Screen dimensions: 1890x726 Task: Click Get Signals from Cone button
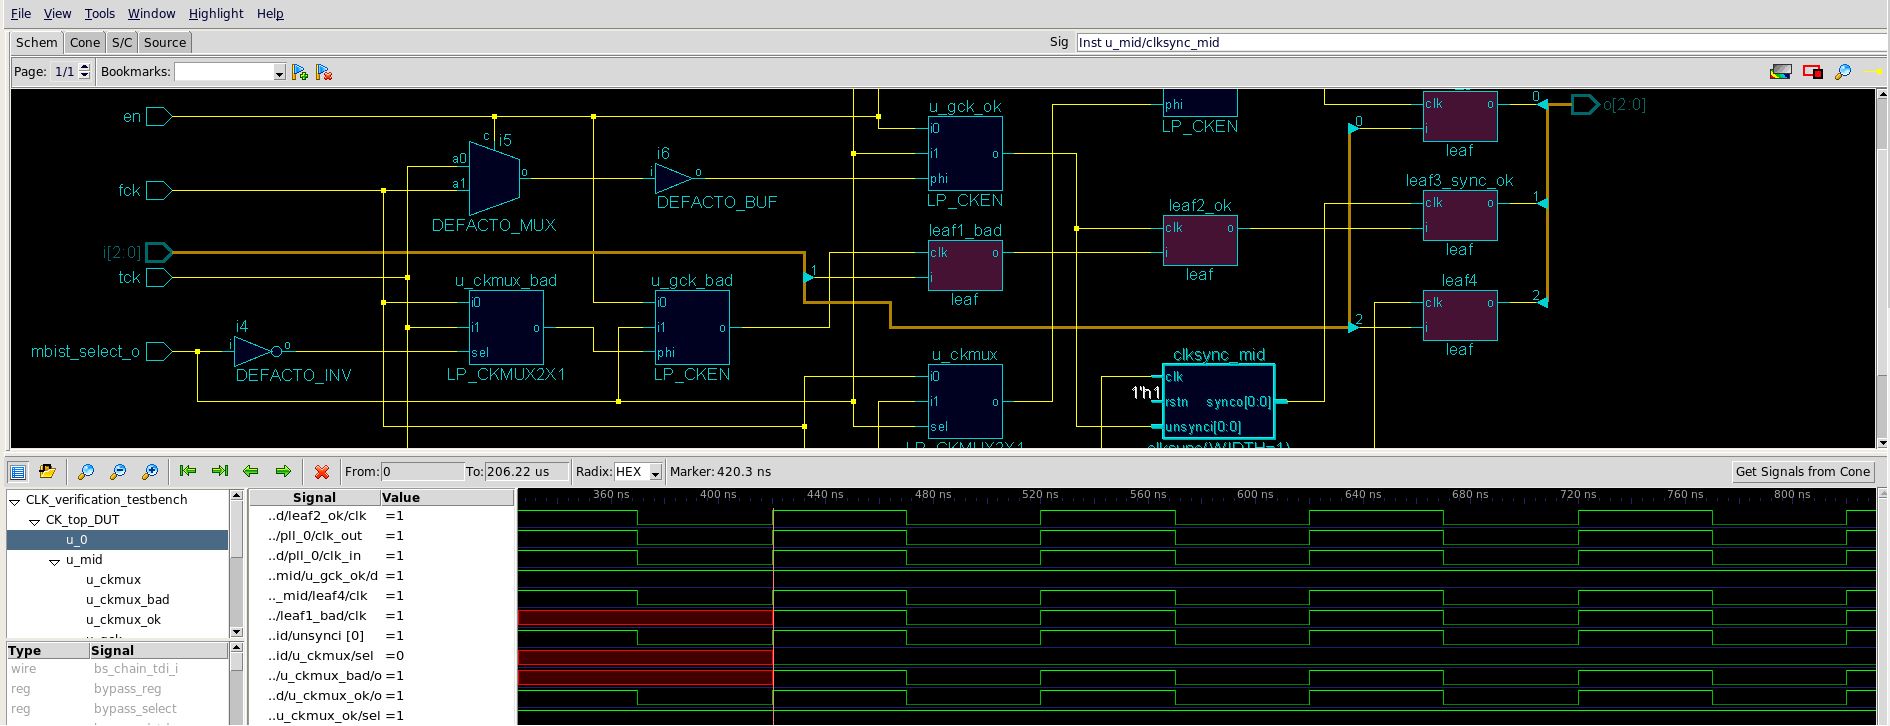pos(1802,472)
